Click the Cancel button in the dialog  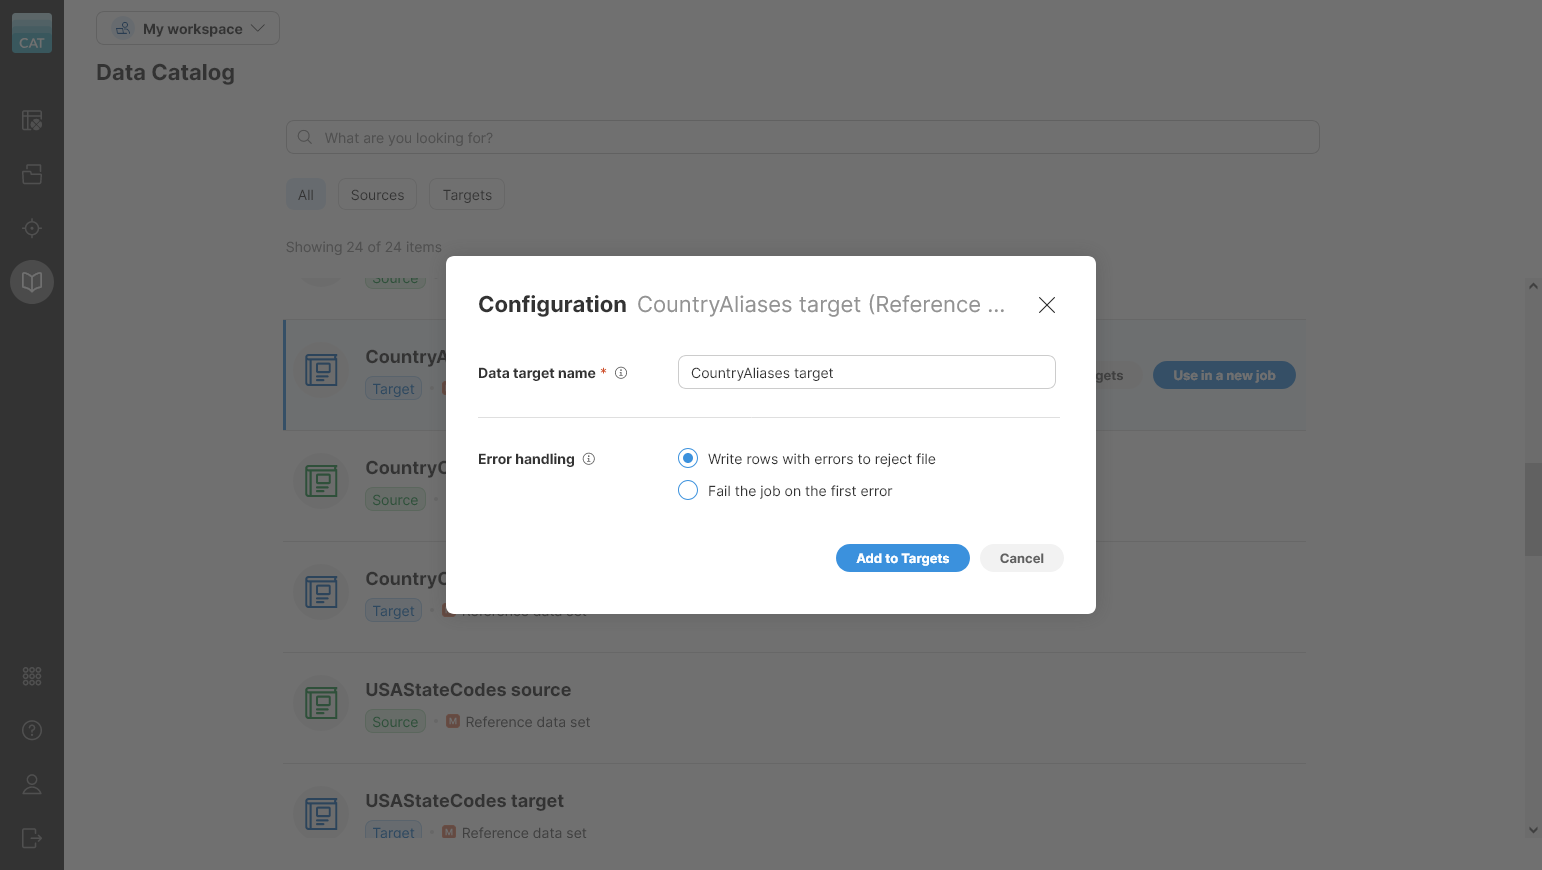point(1021,558)
